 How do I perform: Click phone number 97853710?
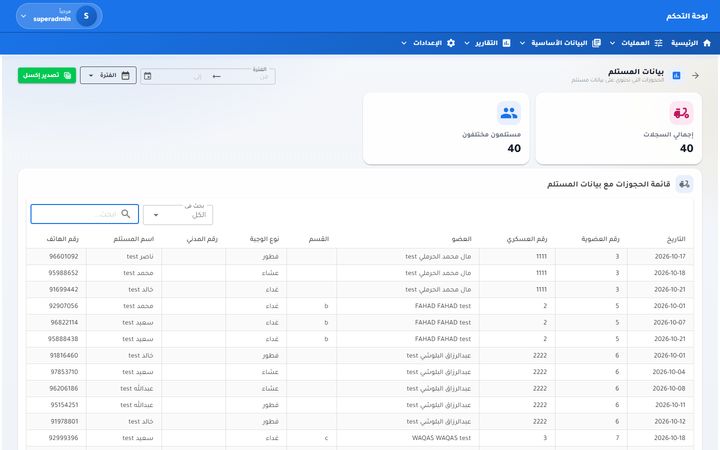click(x=64, y=372)
